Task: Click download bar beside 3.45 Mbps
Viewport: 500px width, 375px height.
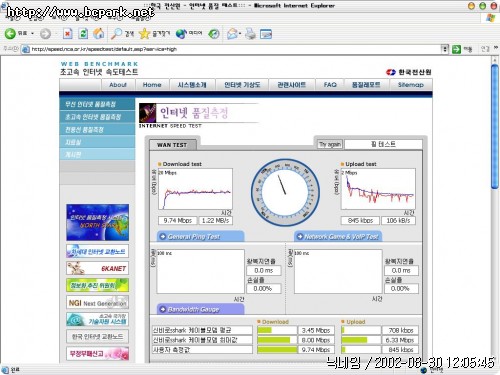Action: click(277, 330)
